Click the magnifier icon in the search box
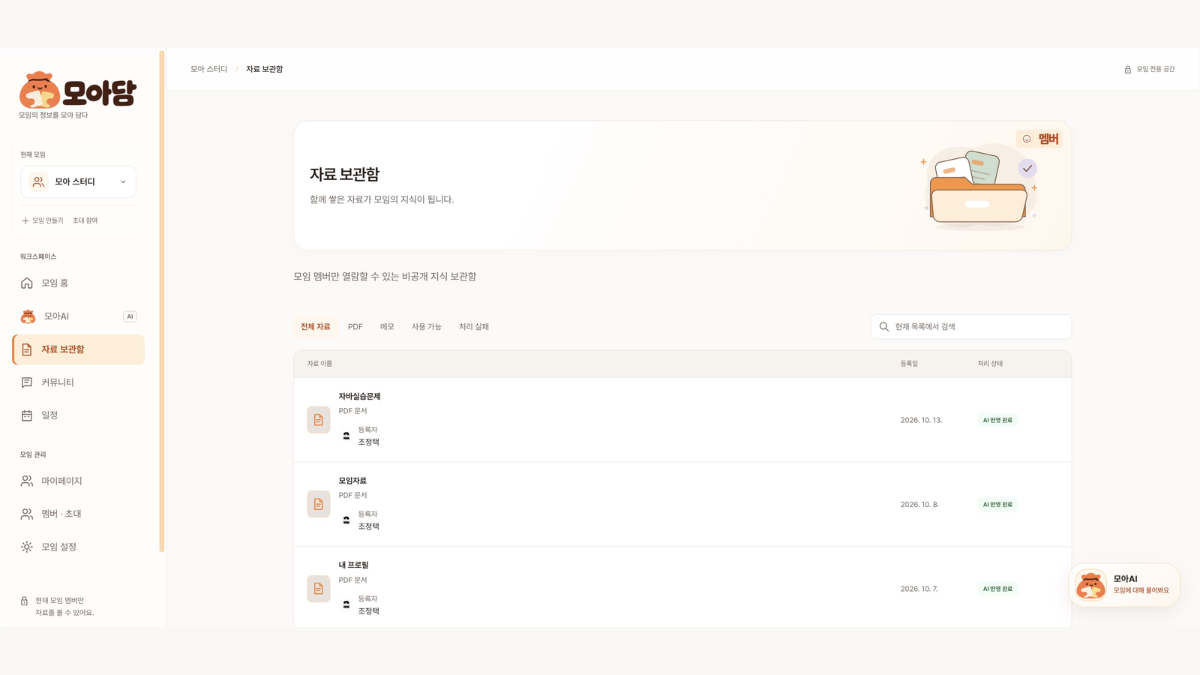Screen dimensions: 1200x675 (884, 327)
